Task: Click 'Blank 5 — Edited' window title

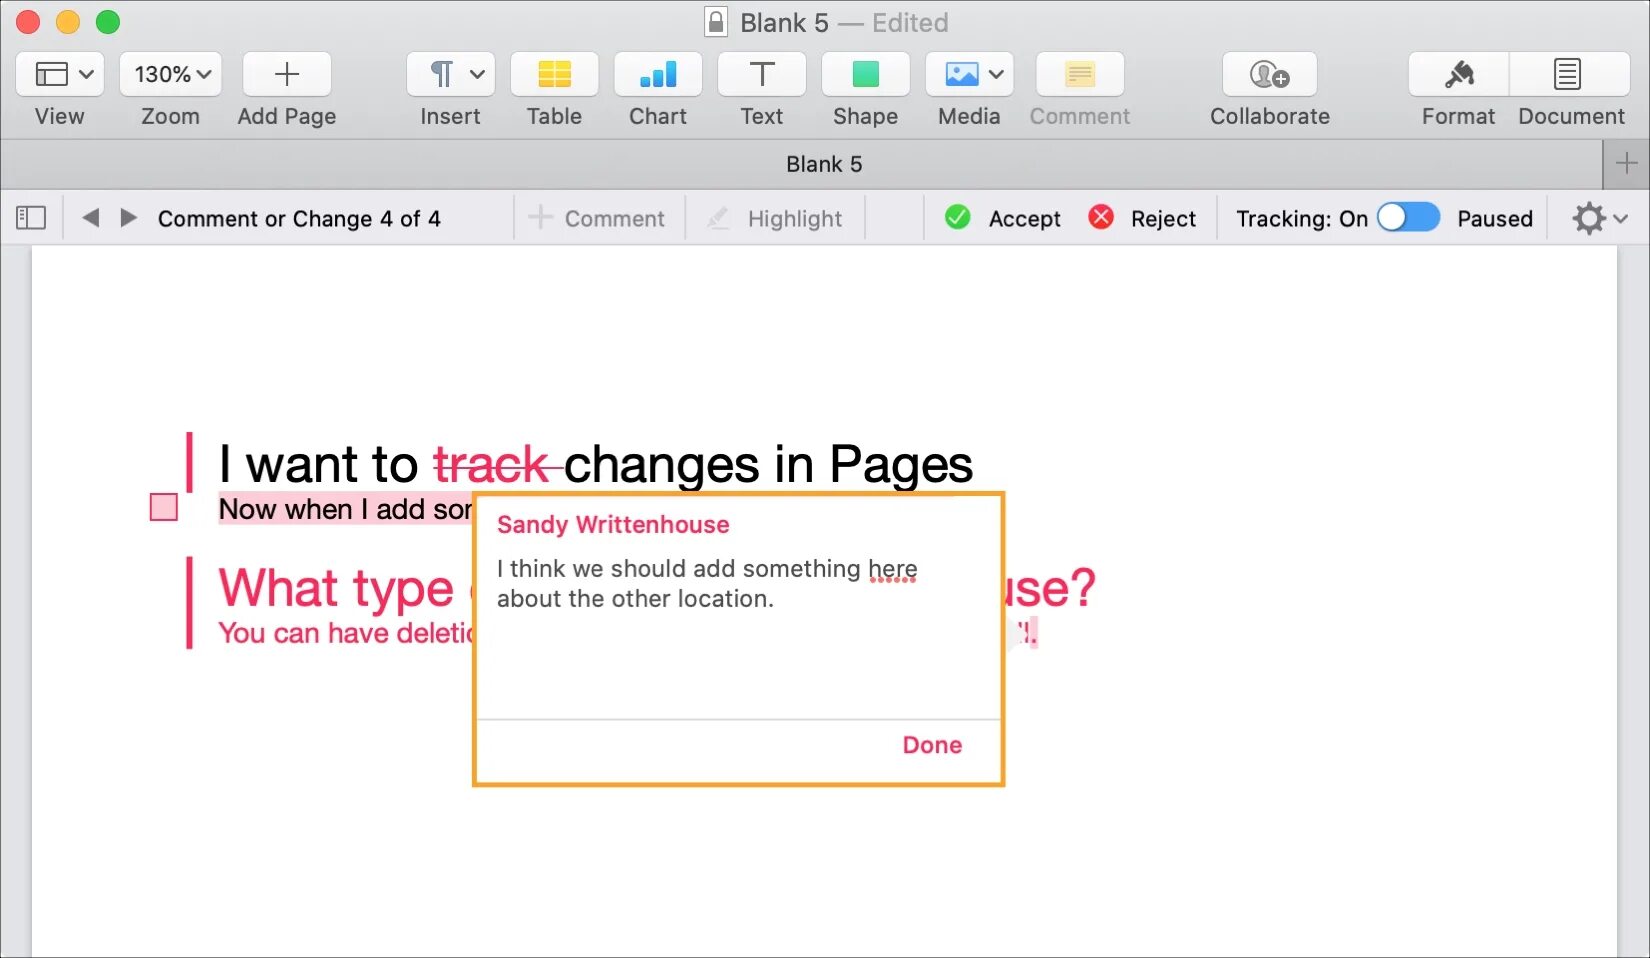Action: click(844, 22)
